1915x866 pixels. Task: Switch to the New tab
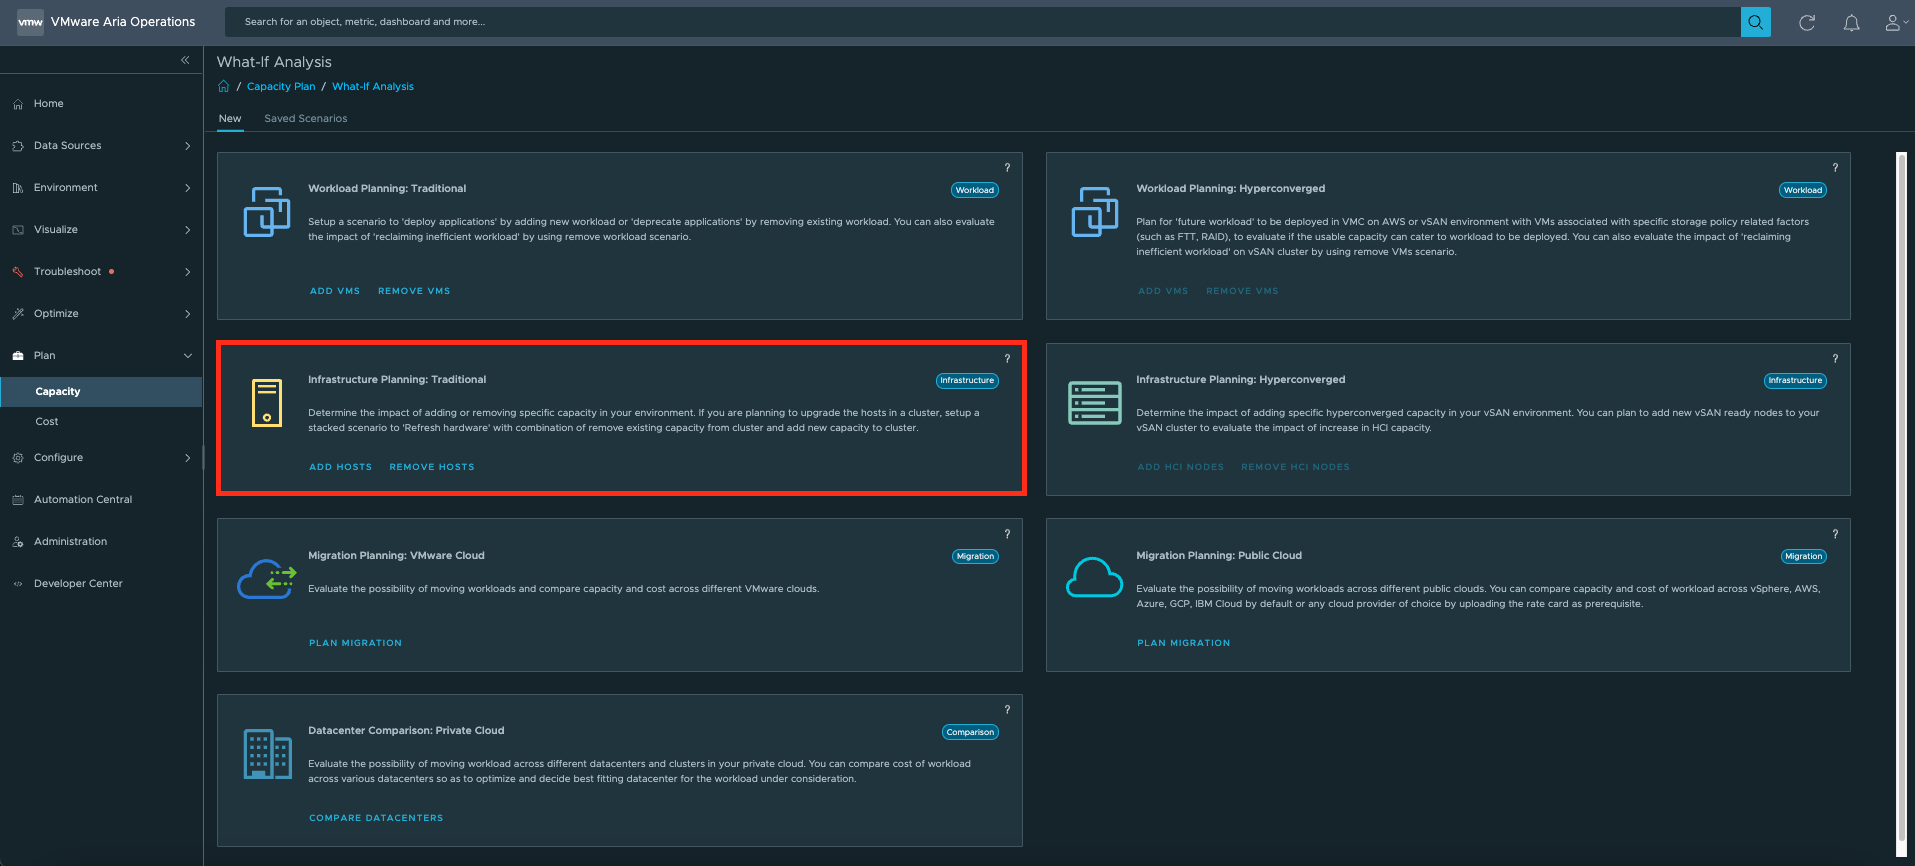(x=230, y=118)
